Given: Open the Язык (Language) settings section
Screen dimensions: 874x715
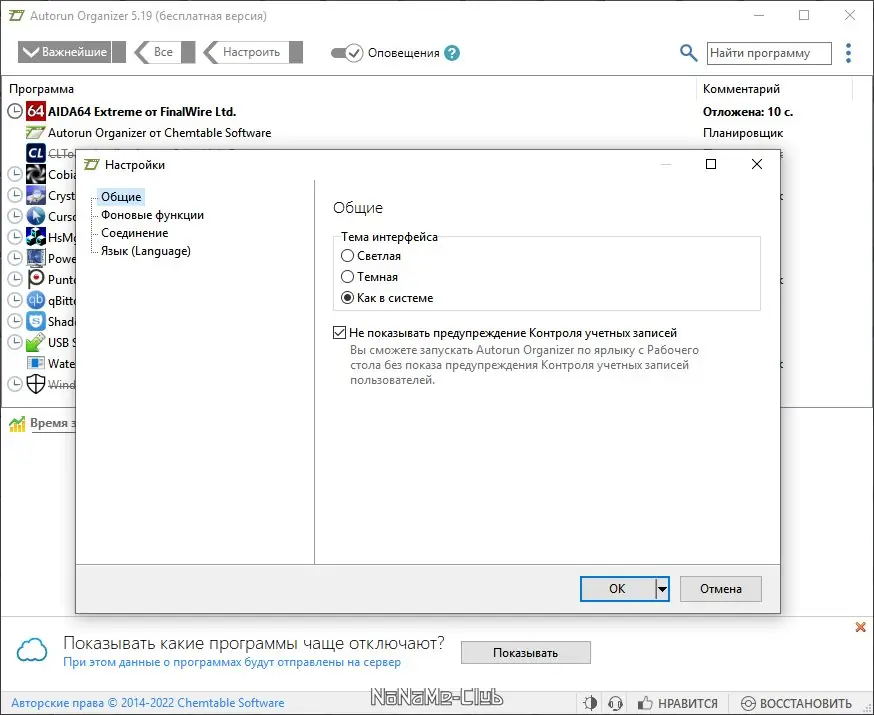Looking at the screenshot, I should click(x=145, y=251).
